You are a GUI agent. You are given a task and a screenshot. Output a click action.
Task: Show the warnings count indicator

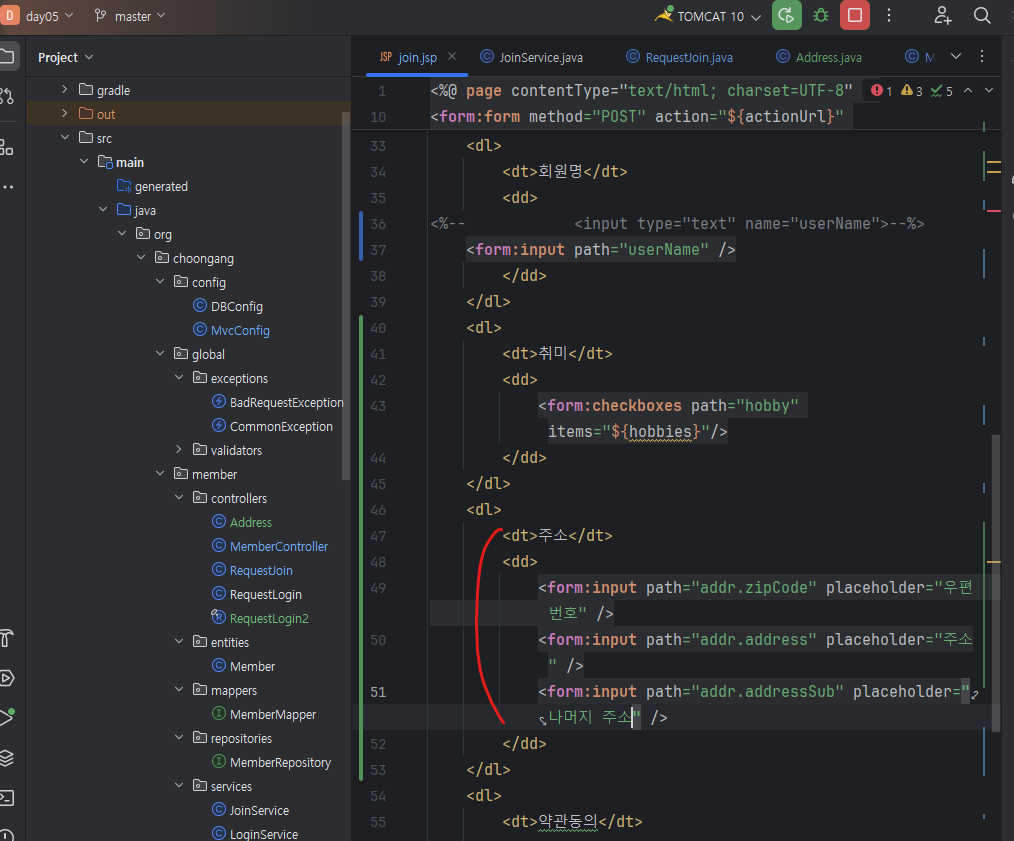(x=912, y=91)
